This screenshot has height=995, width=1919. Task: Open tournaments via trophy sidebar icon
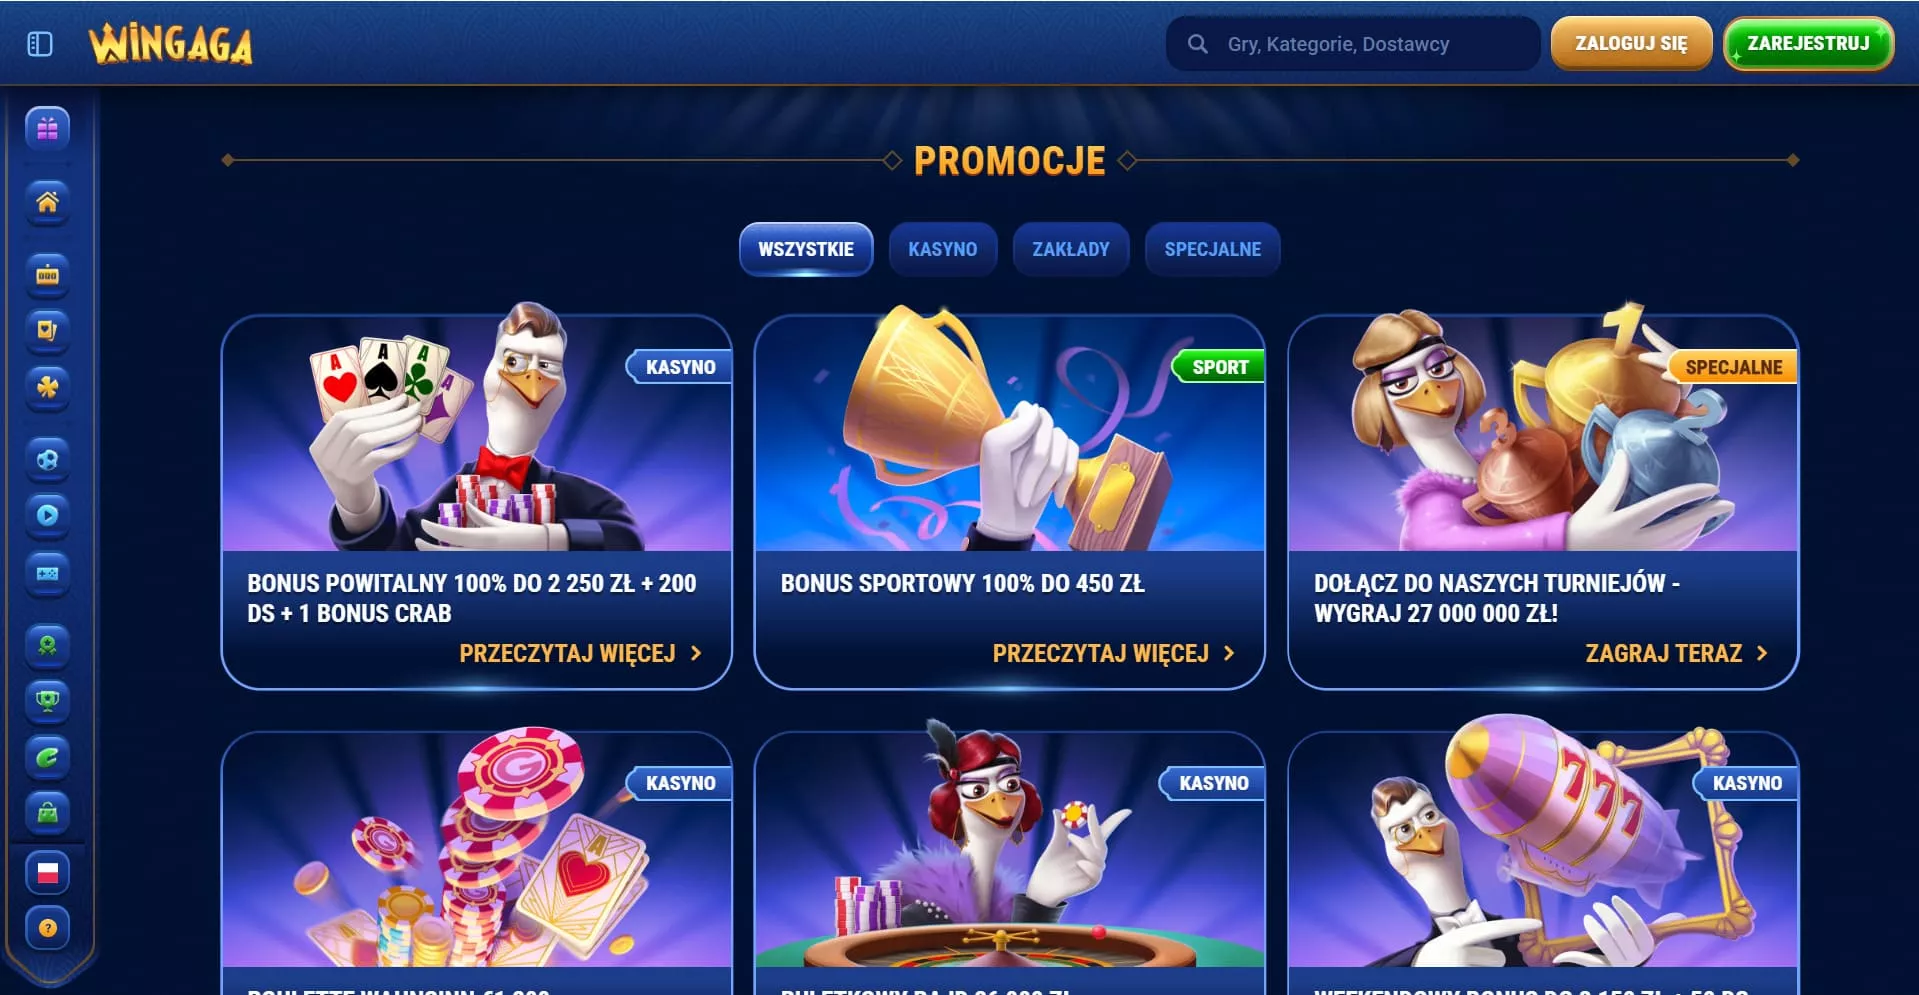click(x=47, y=700)
